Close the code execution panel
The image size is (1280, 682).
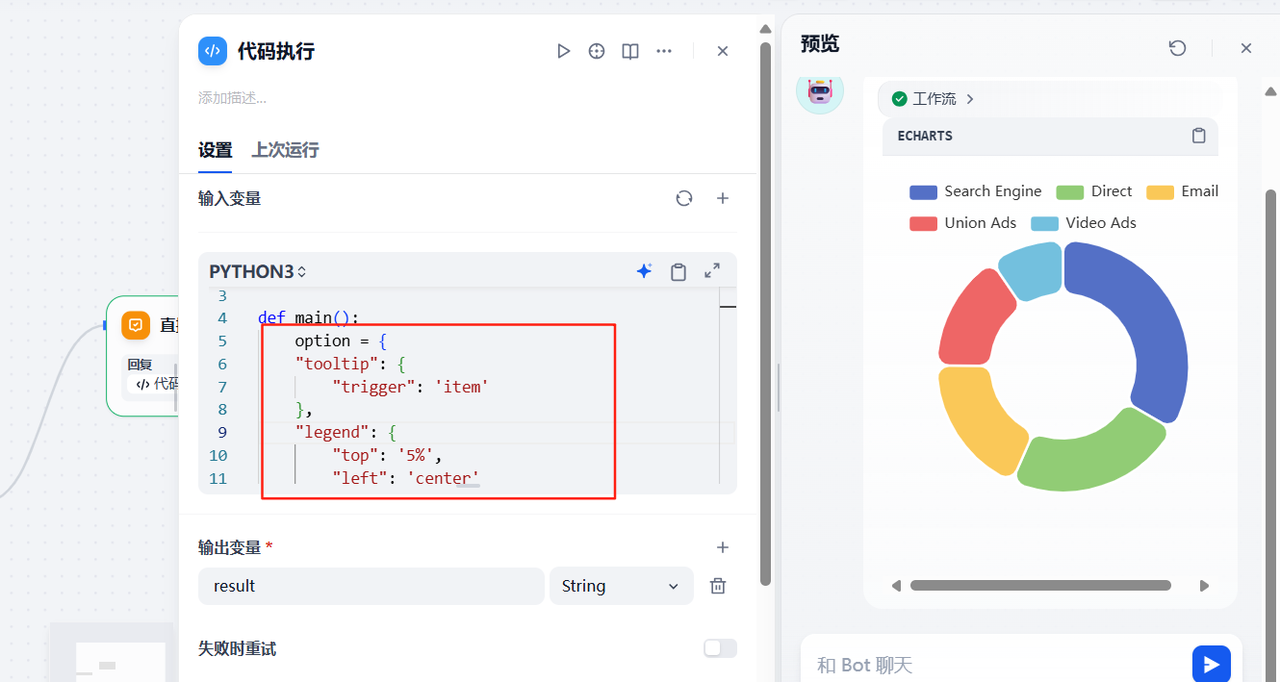pyautogui.click(x=723, y=51)
